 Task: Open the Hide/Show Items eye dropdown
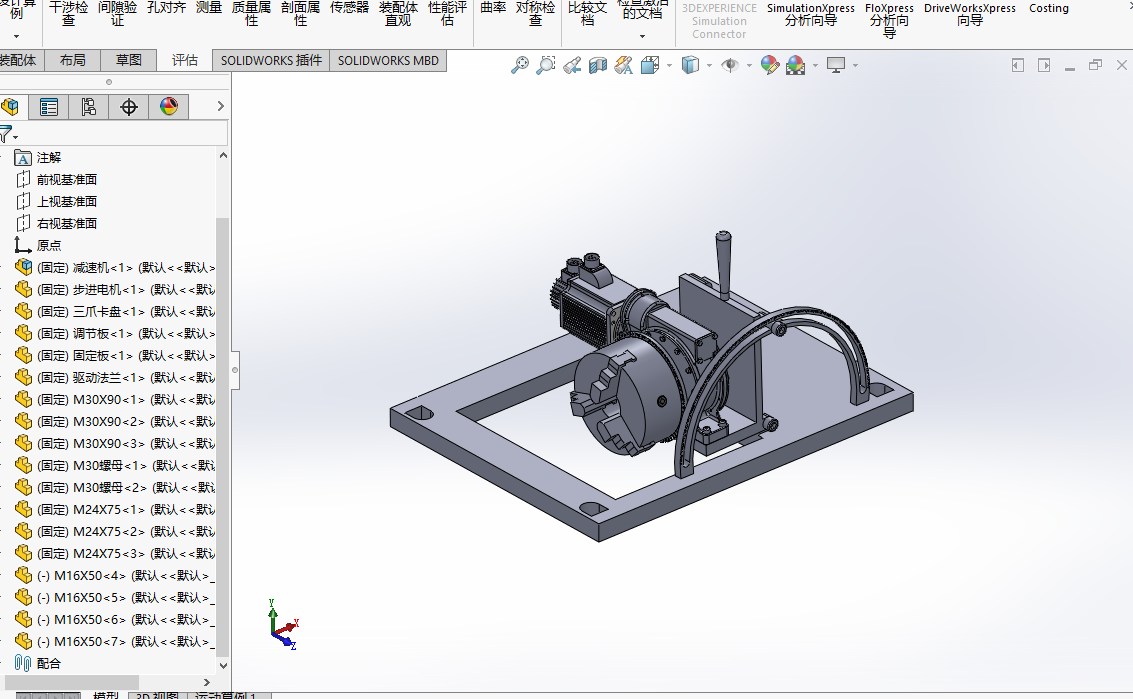tap(735, 66)
